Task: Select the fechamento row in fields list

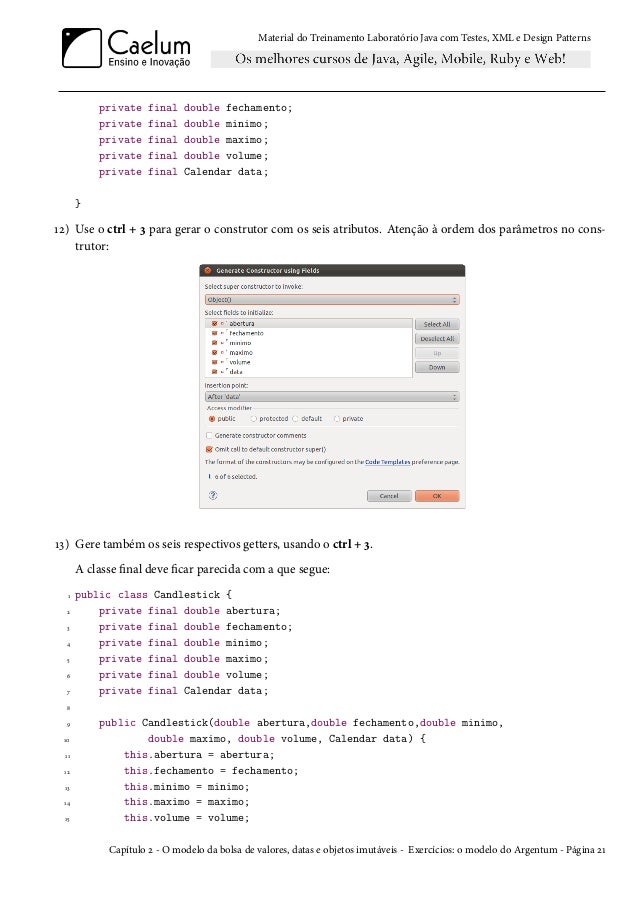Action: (309, 333)
